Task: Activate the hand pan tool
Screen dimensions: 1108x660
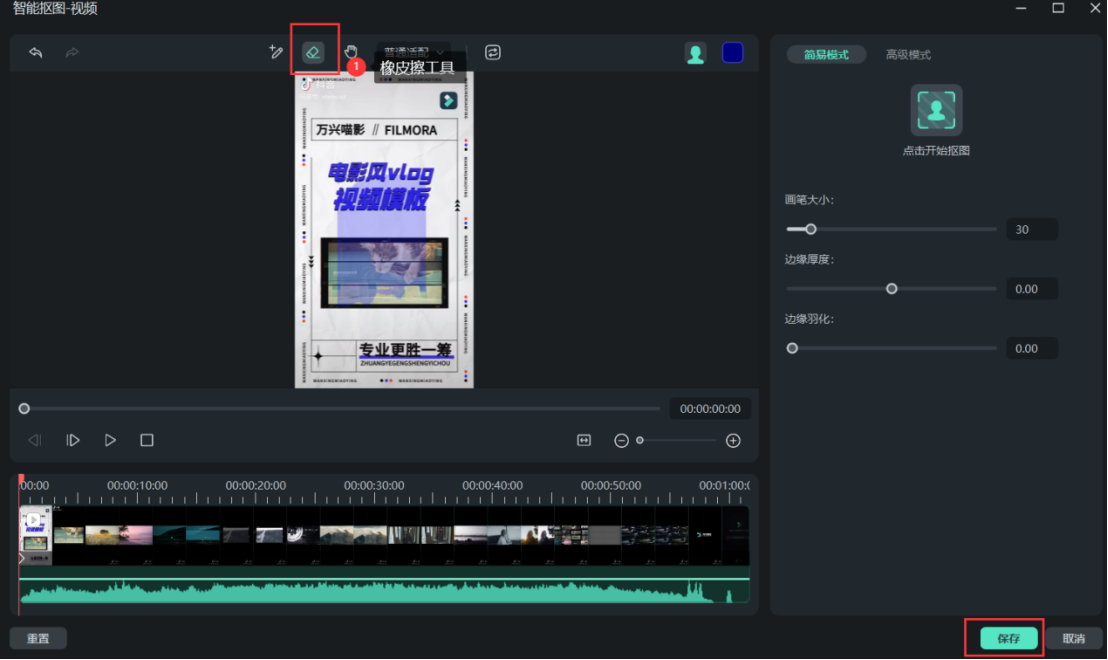Action: (351, 52)
